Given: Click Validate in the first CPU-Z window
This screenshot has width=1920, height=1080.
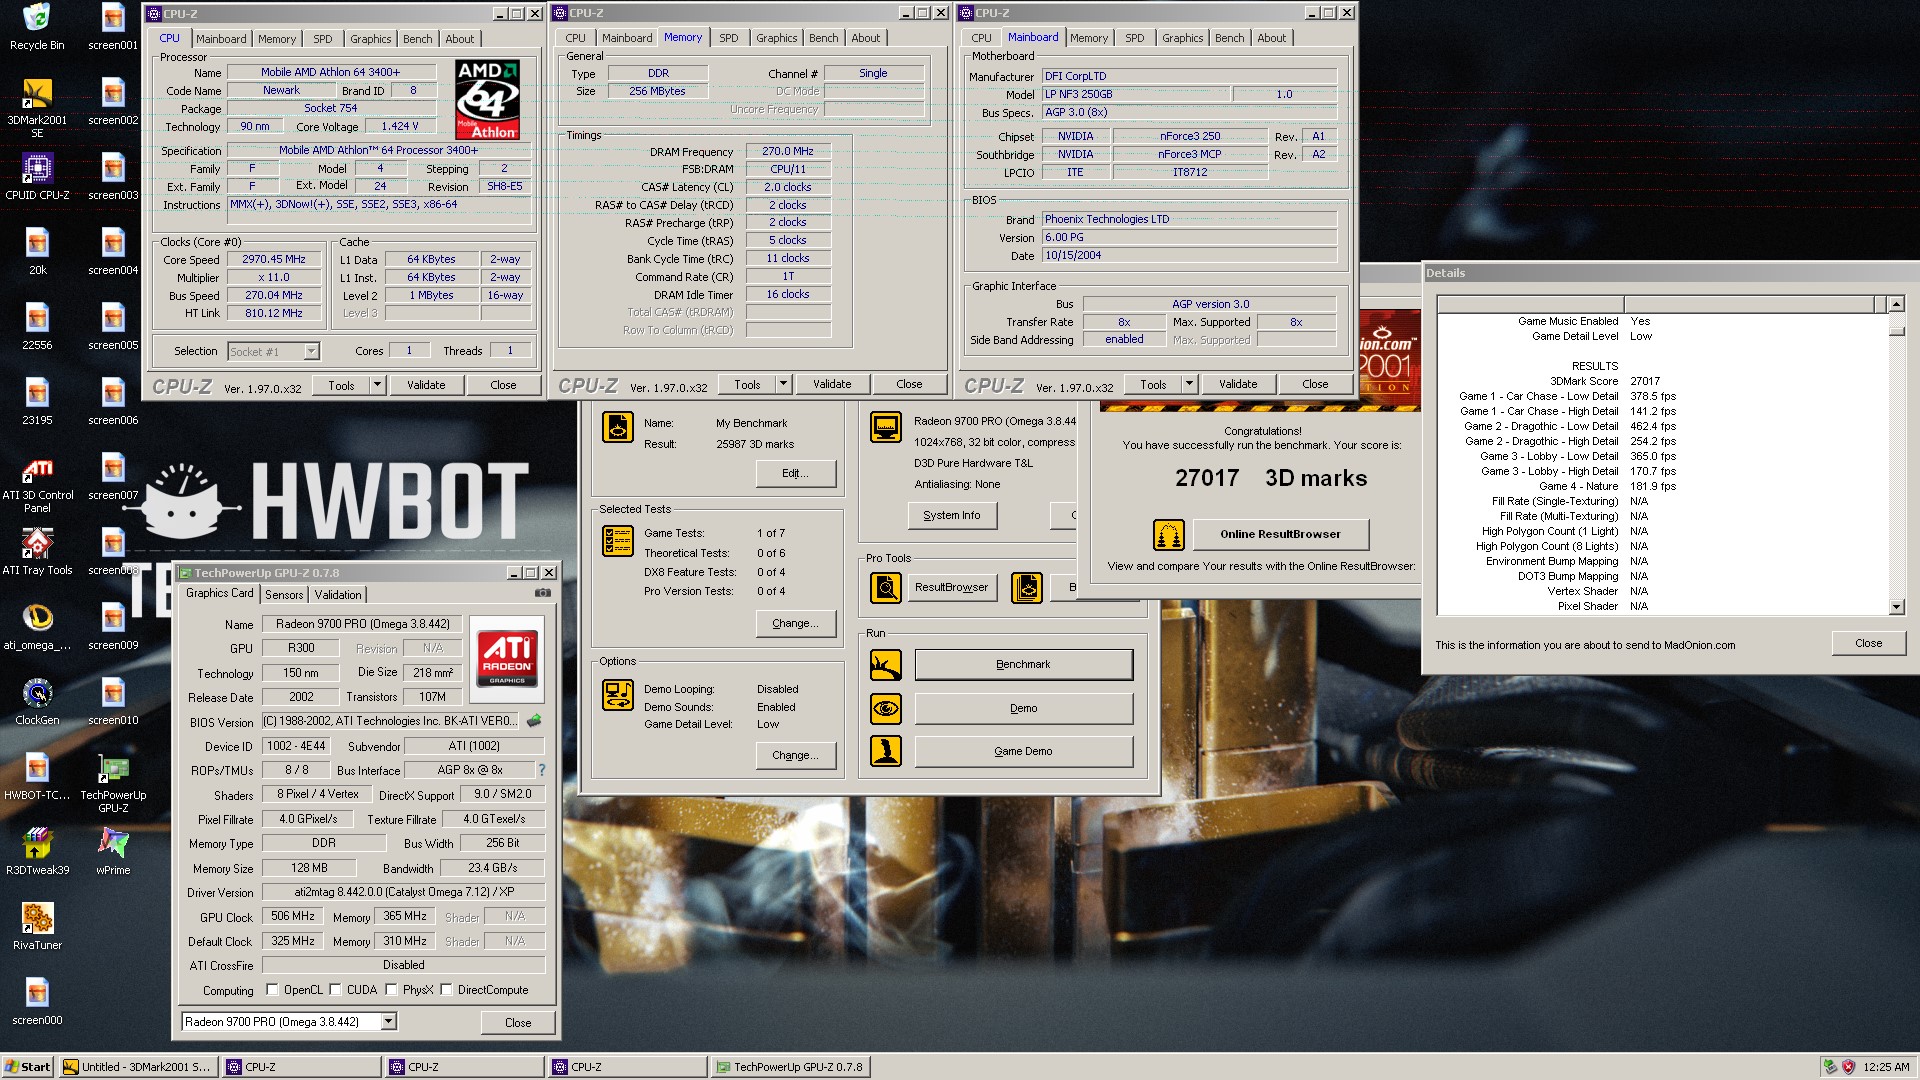Looking at the screenshot, I should click(x=426, y=385).
